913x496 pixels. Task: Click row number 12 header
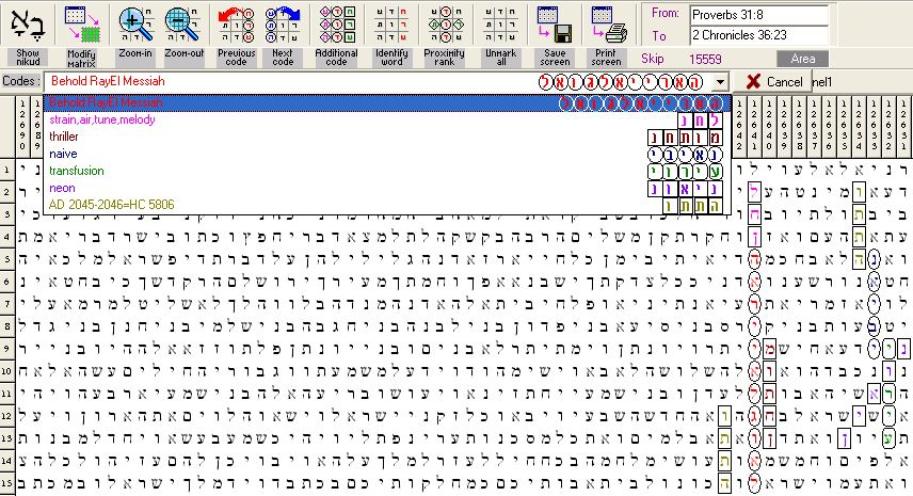[6, 416]
